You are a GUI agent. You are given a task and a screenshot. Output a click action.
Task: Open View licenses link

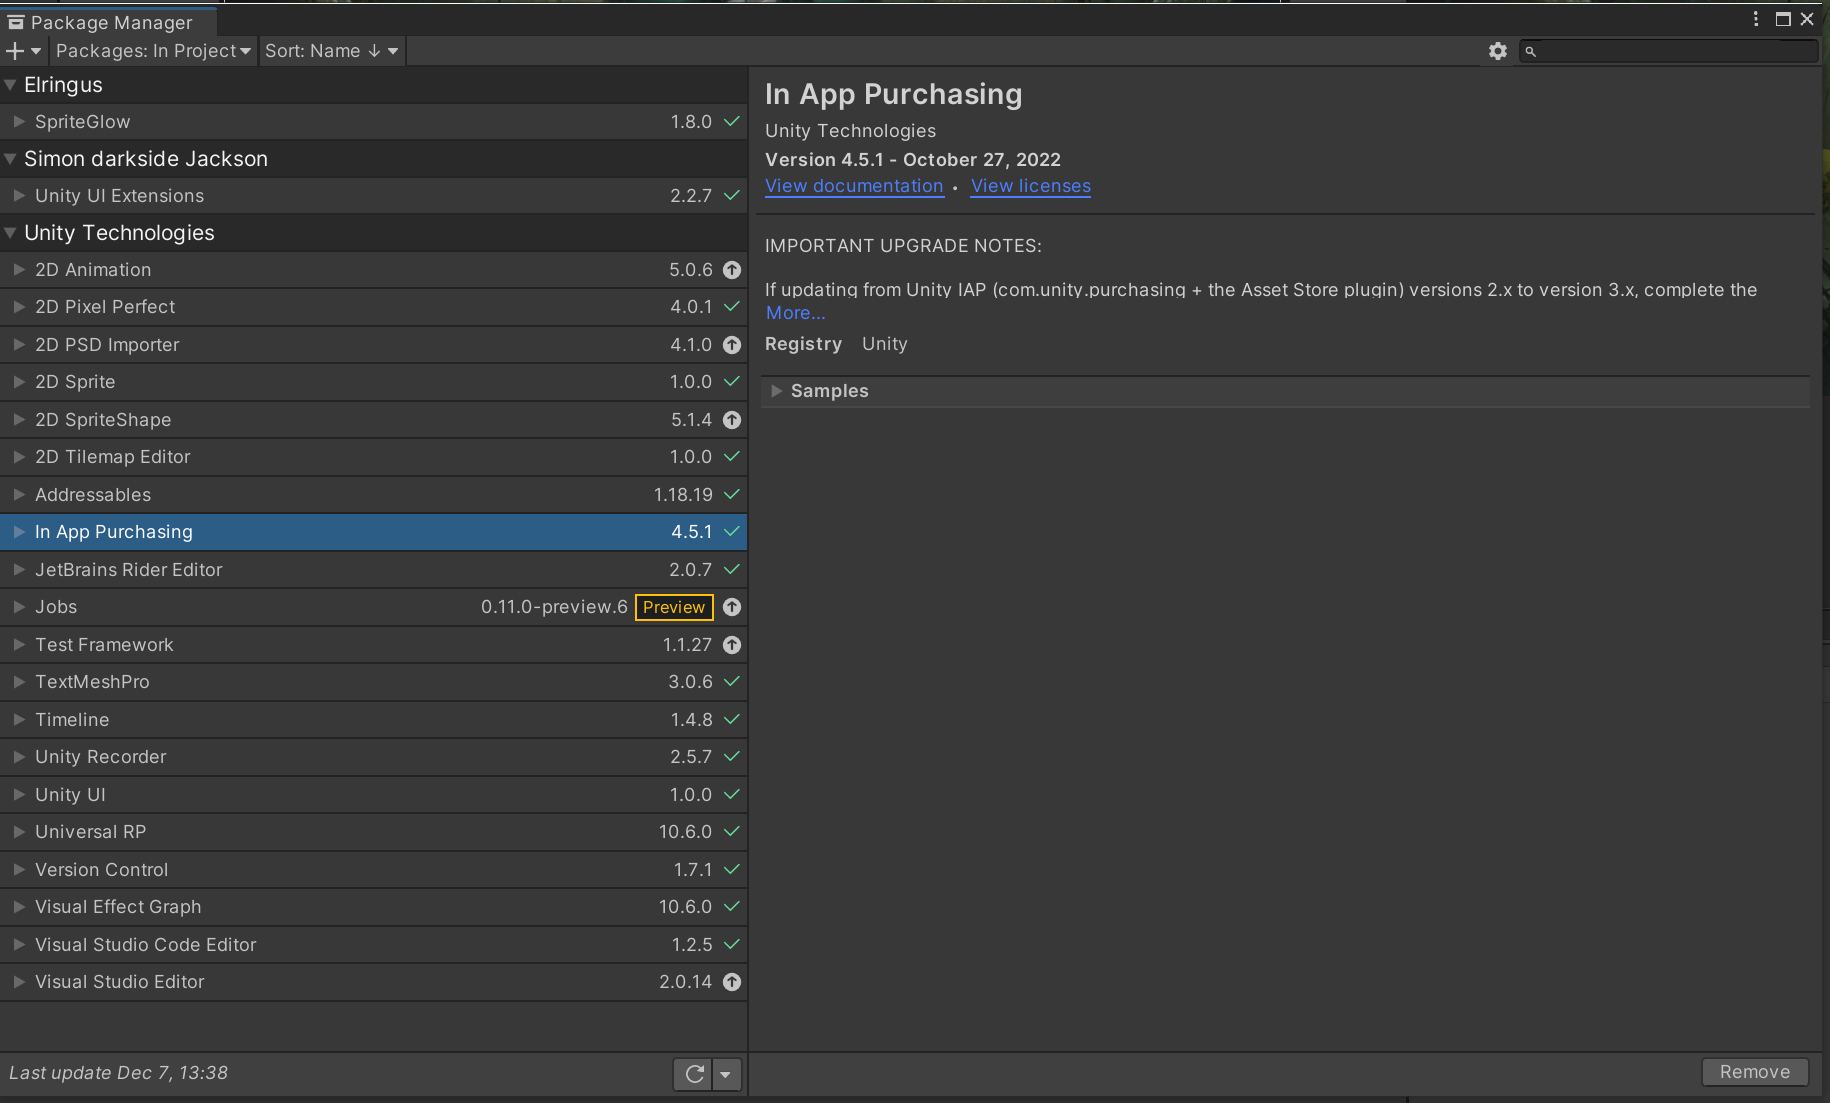[1031, 186]
